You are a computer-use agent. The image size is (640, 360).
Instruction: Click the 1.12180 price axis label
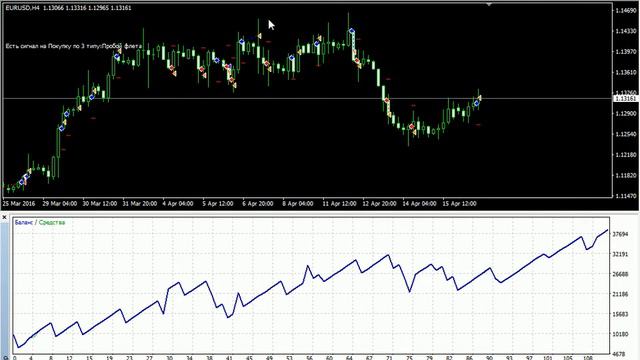(626, 155)
